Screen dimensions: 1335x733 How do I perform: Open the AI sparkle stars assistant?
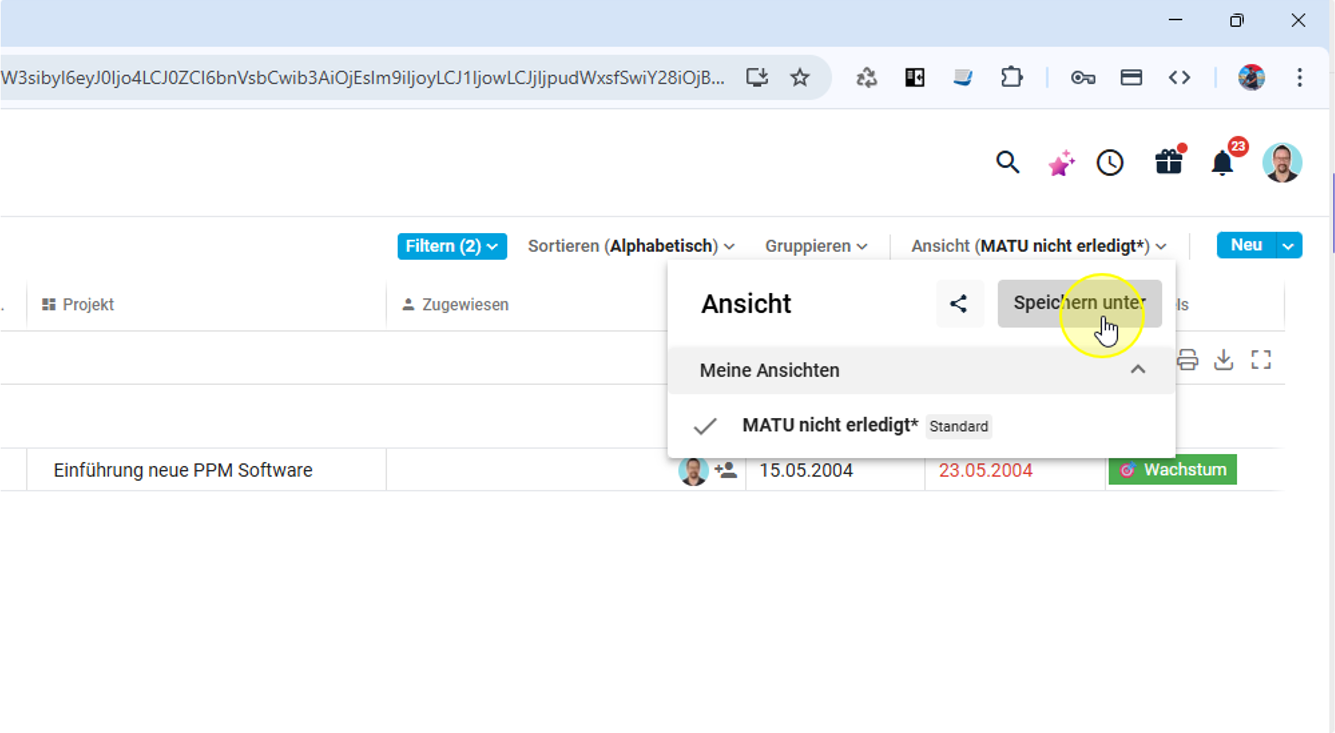tap(1060, 162)
